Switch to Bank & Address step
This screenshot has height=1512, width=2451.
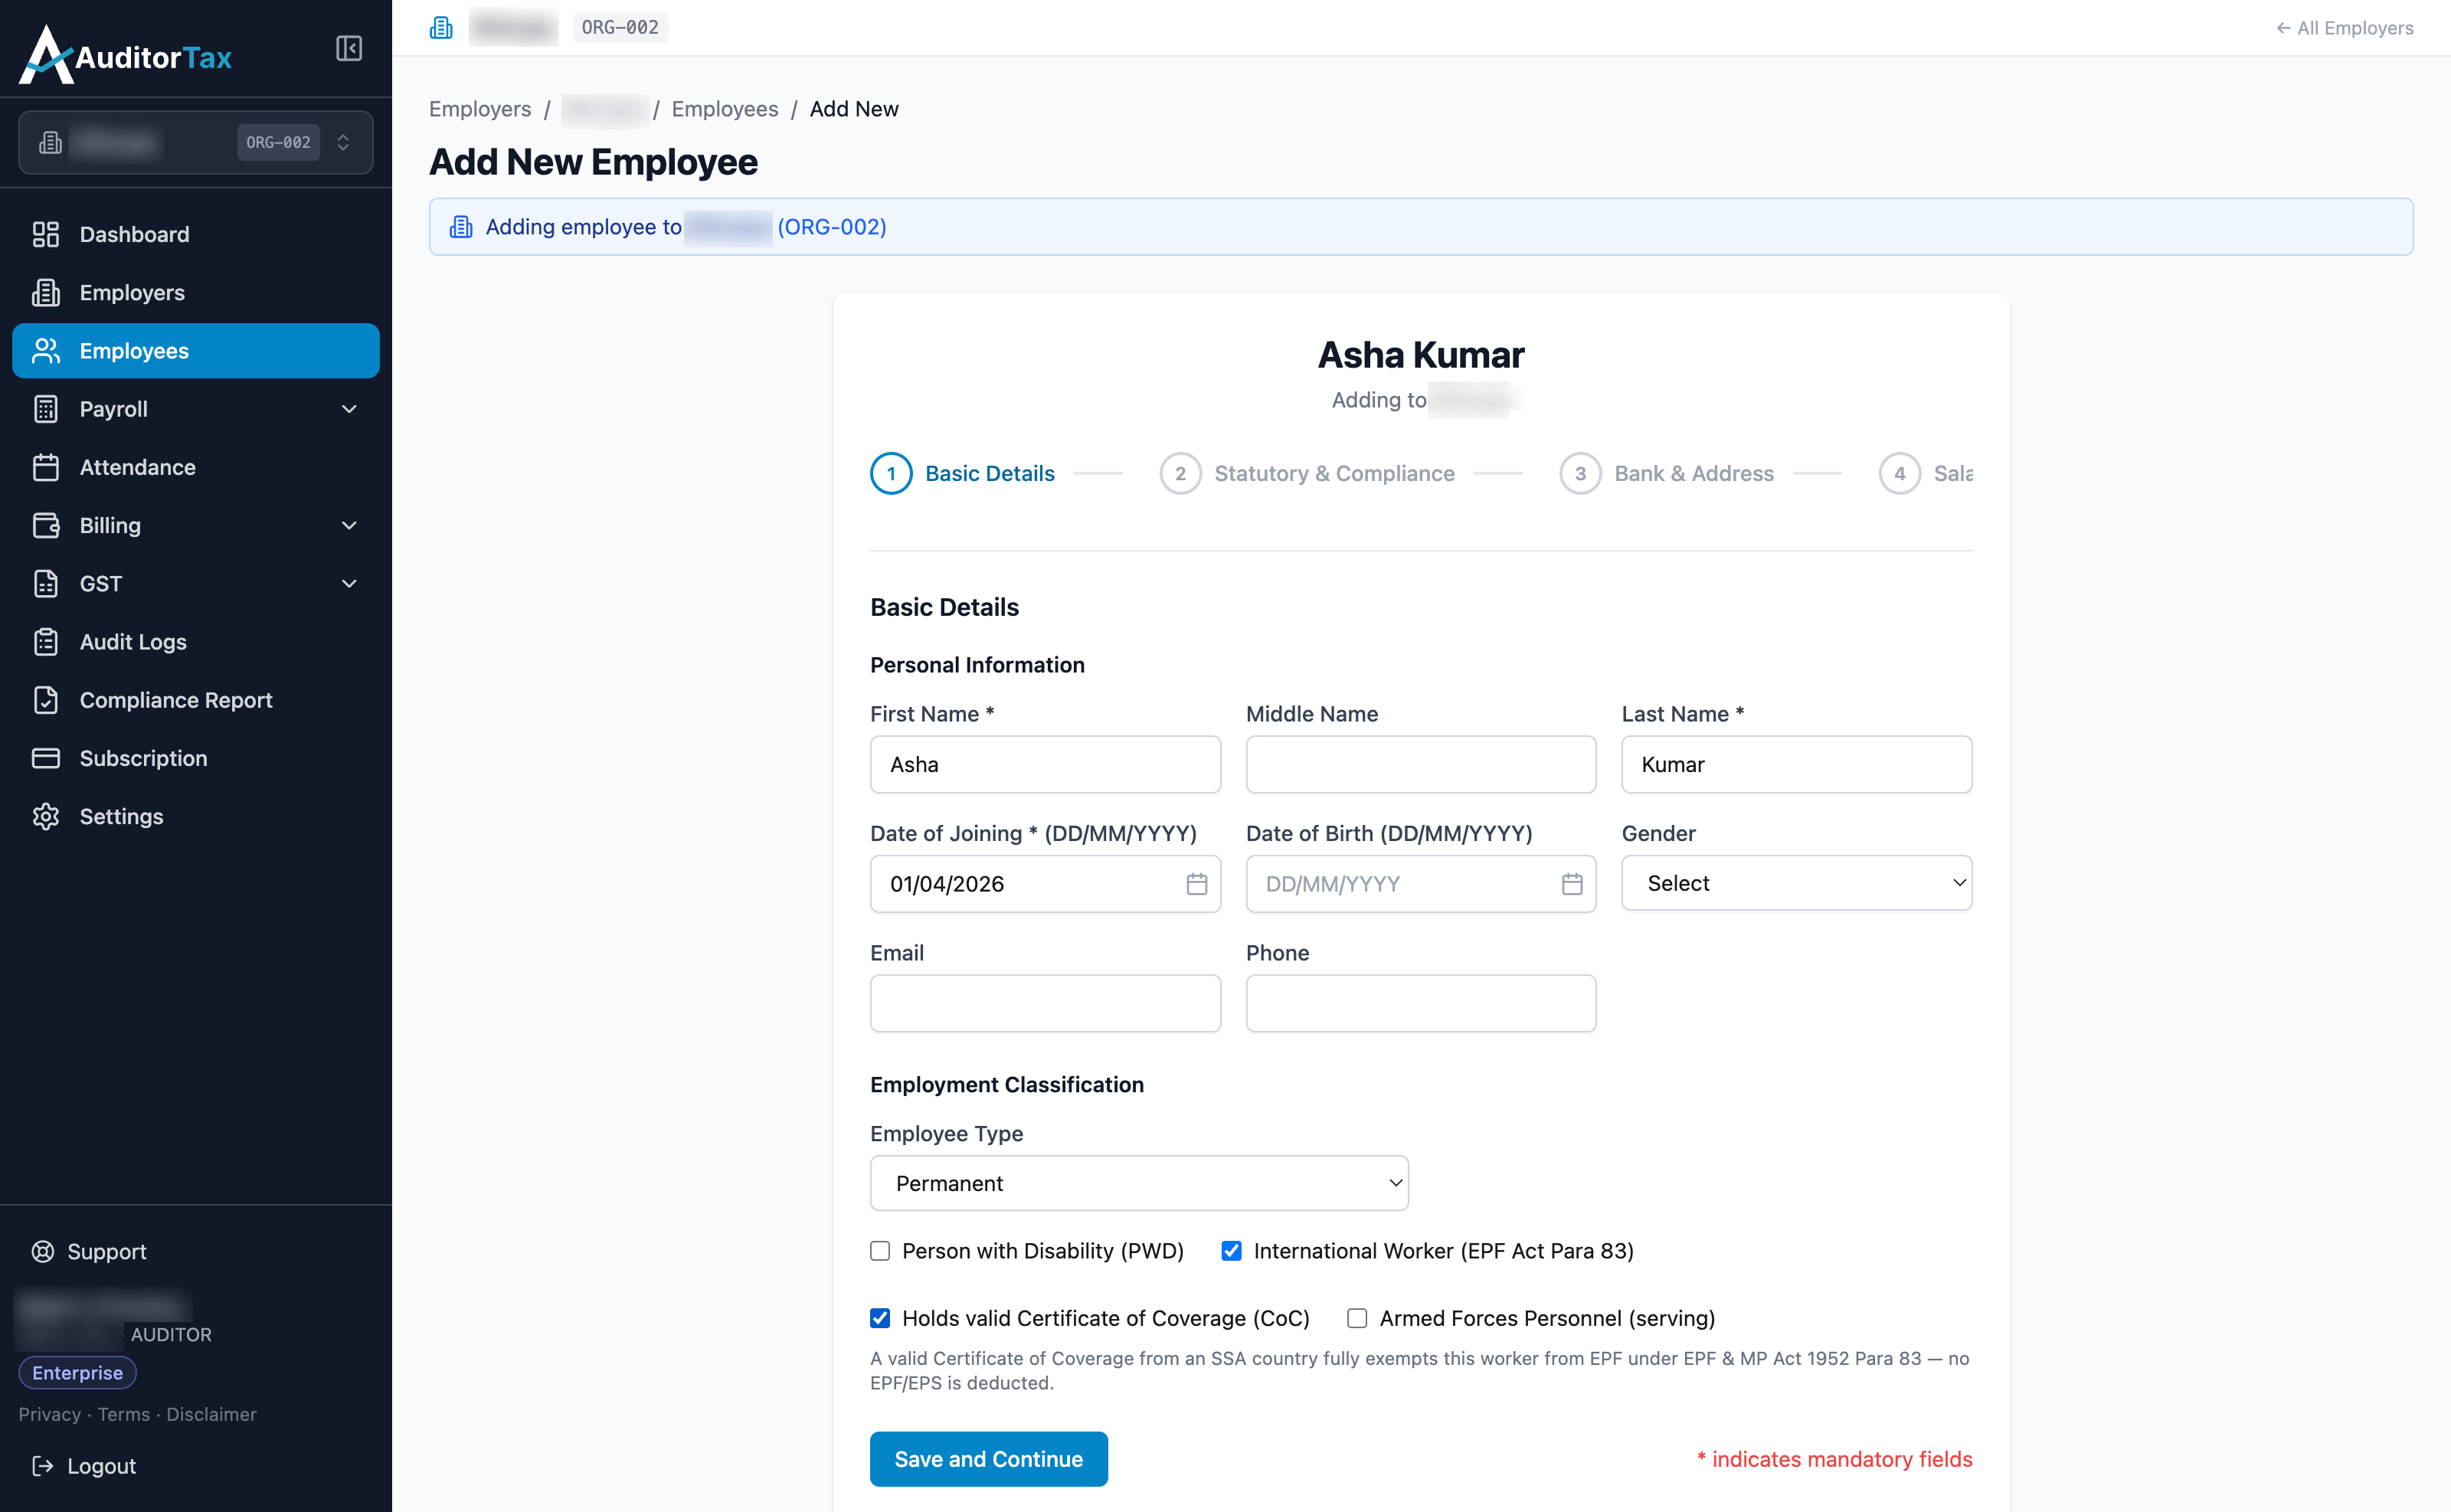[1694, 473]
